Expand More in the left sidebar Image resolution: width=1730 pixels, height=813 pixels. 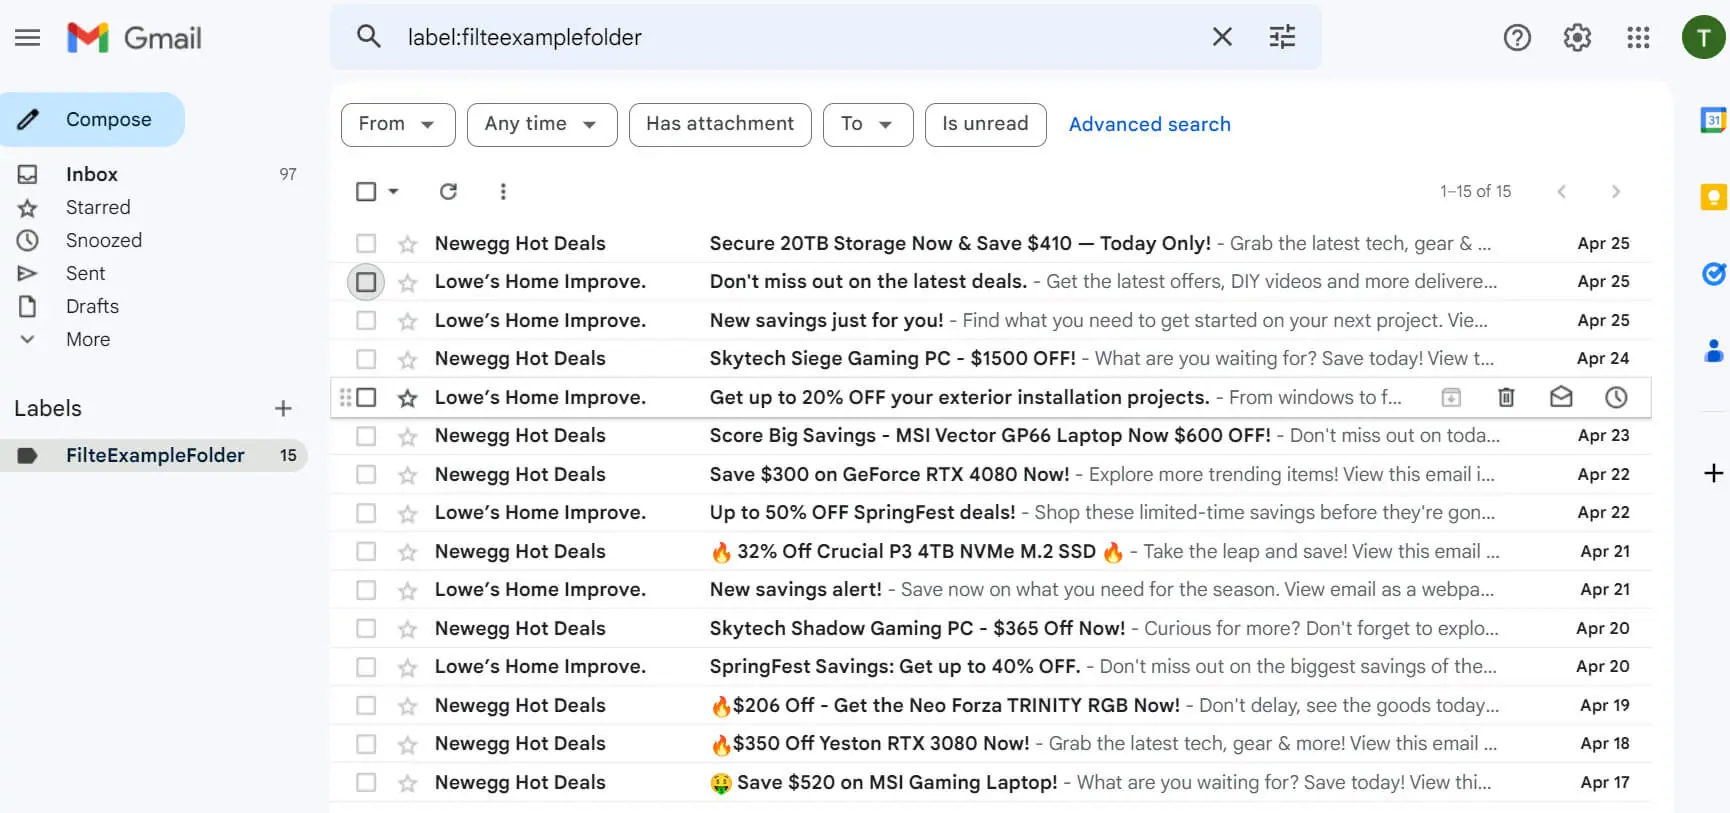[x=88, y=339]
